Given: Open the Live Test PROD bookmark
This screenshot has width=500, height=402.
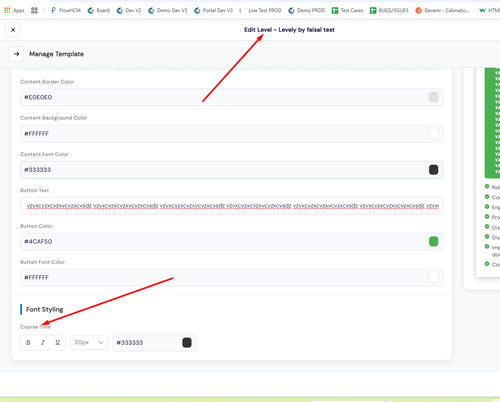Looking at the screenshot, I should click(x=261, y=10).
